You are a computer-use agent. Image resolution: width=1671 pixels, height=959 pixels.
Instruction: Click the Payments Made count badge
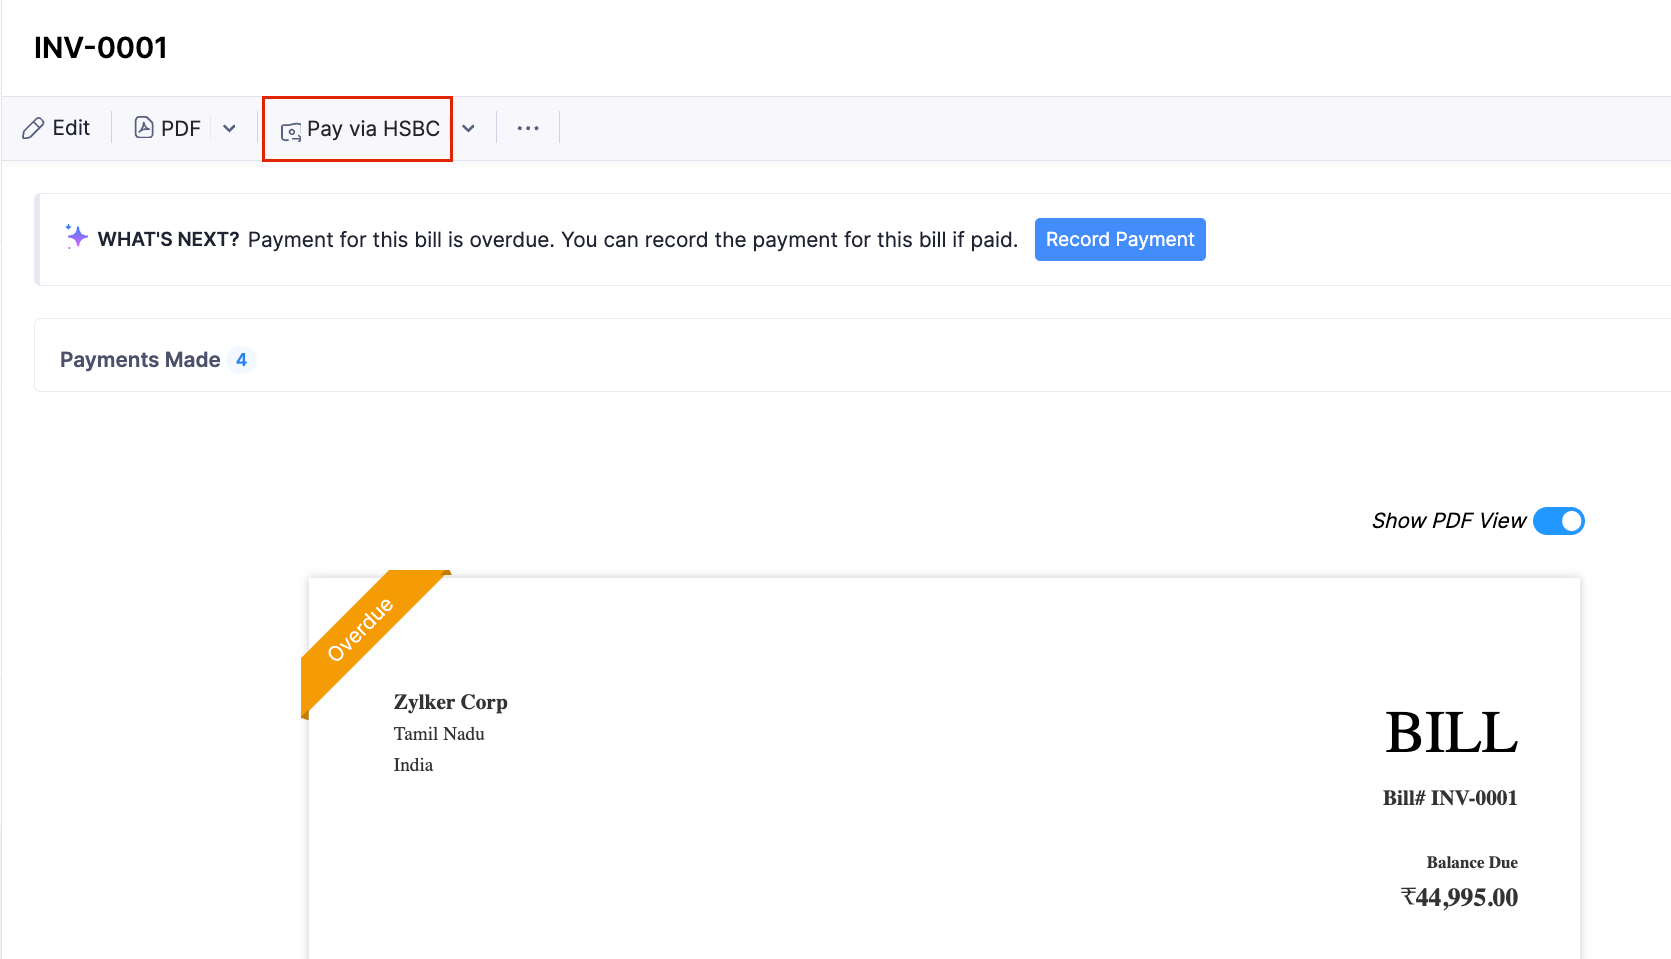(241, 360)
